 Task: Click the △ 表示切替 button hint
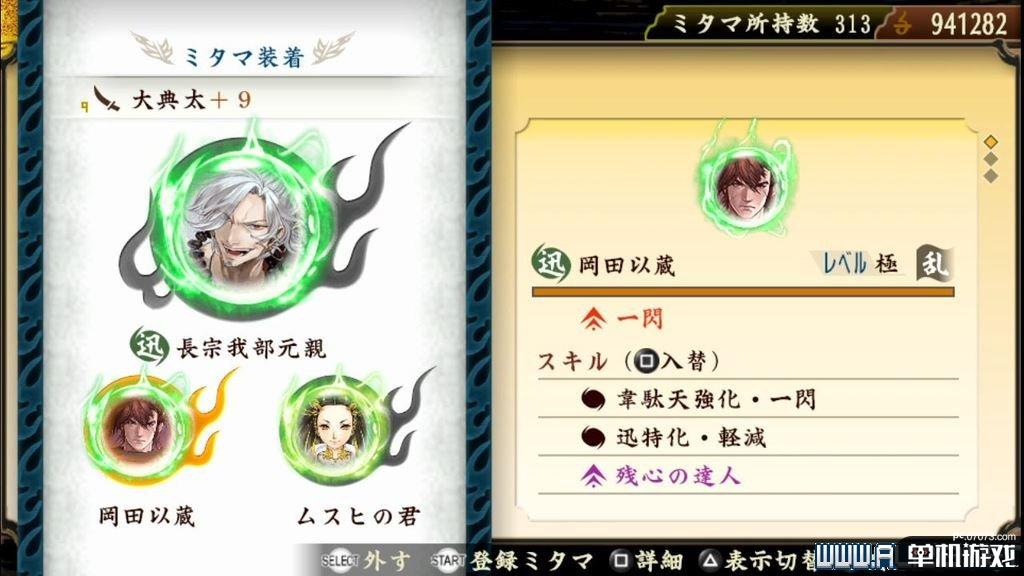click(x=759, y=560)
